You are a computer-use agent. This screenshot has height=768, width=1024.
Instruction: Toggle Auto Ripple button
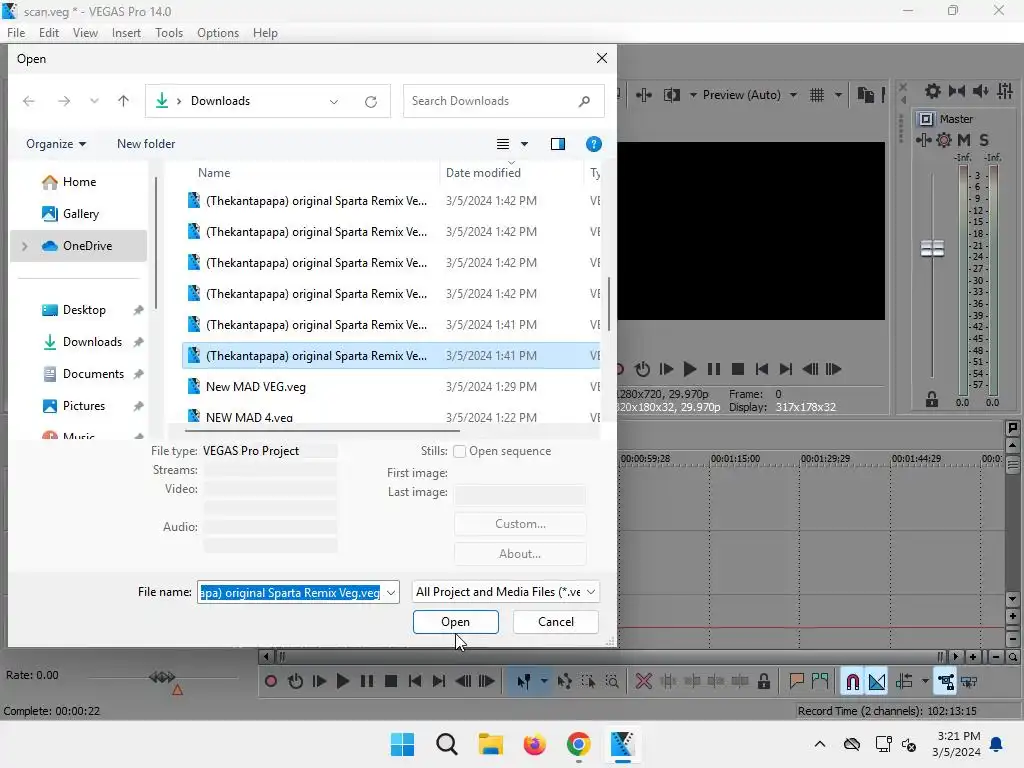coord(904,682)
